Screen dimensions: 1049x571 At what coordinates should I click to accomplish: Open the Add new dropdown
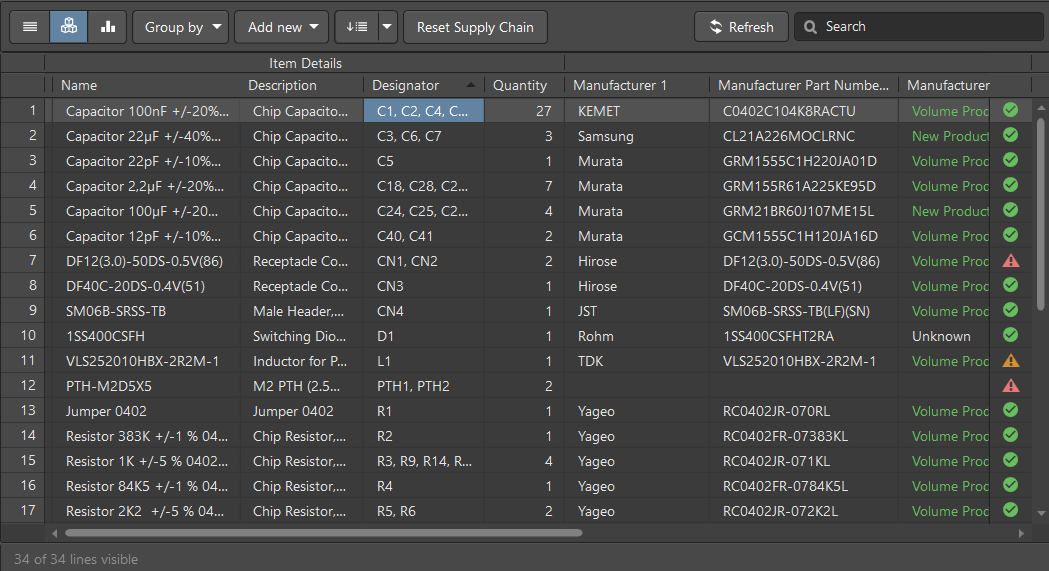click(x=282, y=27)
